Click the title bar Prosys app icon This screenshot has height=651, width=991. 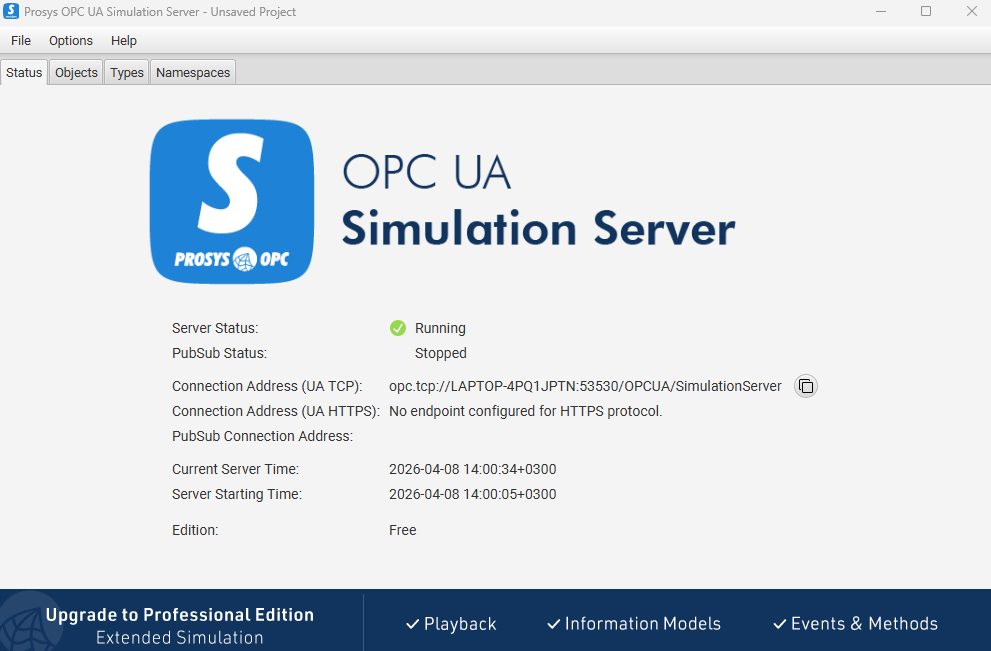tap(11, 11)
